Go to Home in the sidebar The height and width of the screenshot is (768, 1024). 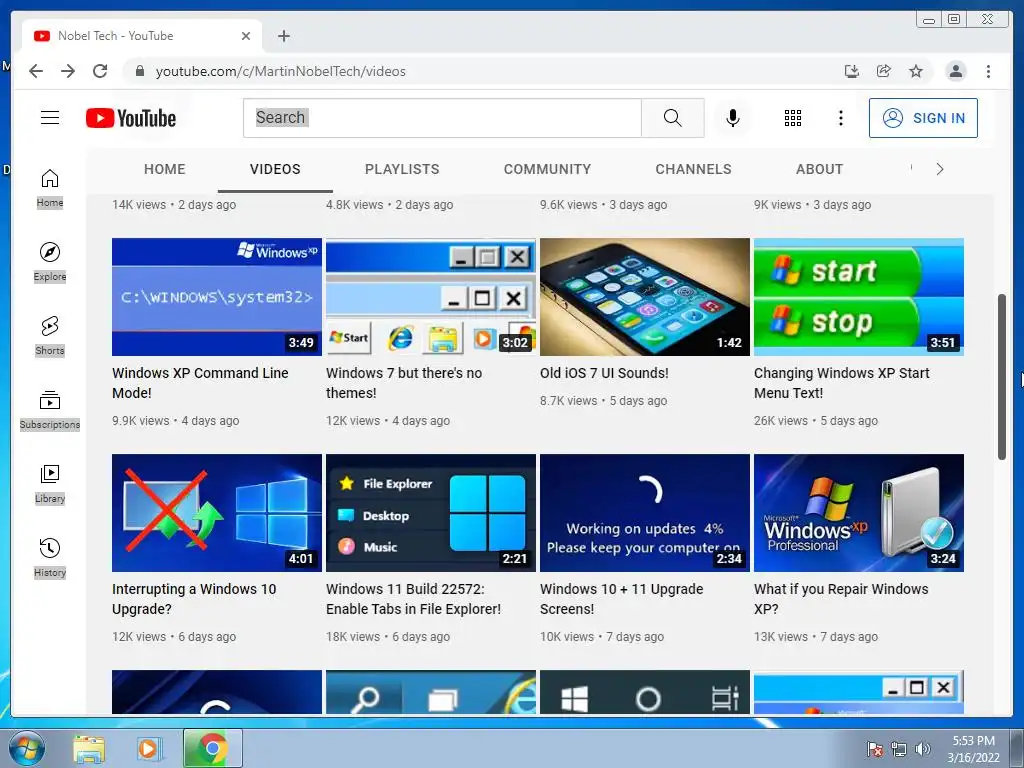pyautogui.click(x=50, y=188)
